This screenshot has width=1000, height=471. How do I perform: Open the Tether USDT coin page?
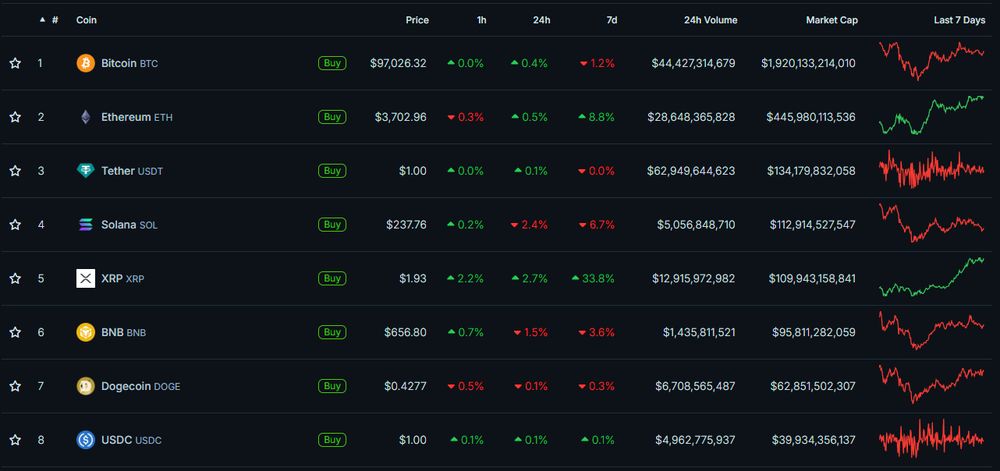[132, 171]
